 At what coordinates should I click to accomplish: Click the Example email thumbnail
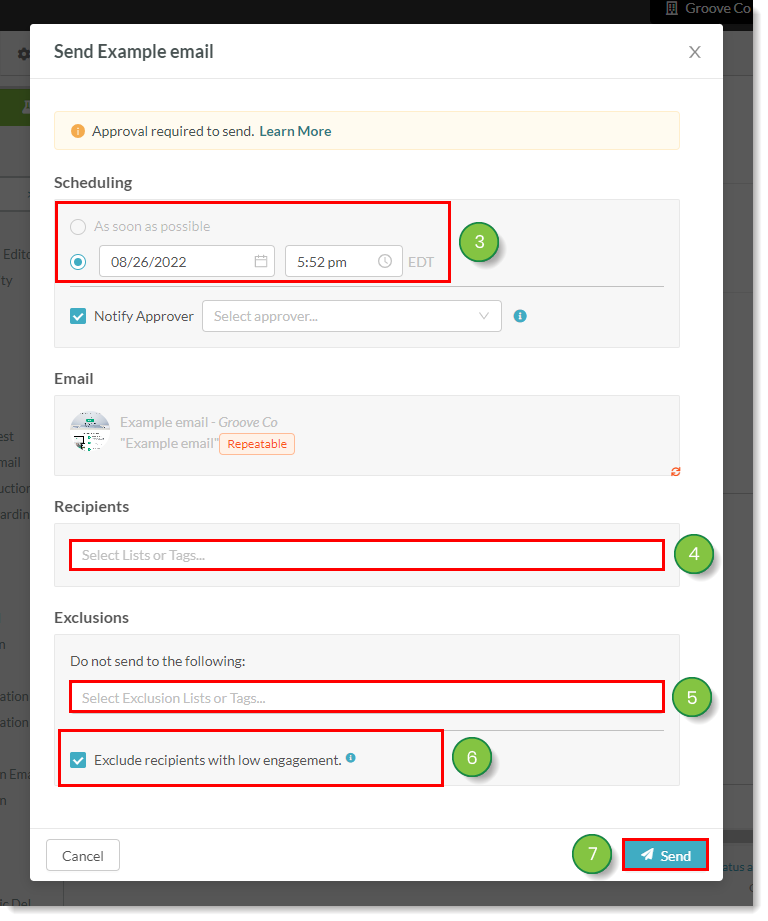[90, 432]
